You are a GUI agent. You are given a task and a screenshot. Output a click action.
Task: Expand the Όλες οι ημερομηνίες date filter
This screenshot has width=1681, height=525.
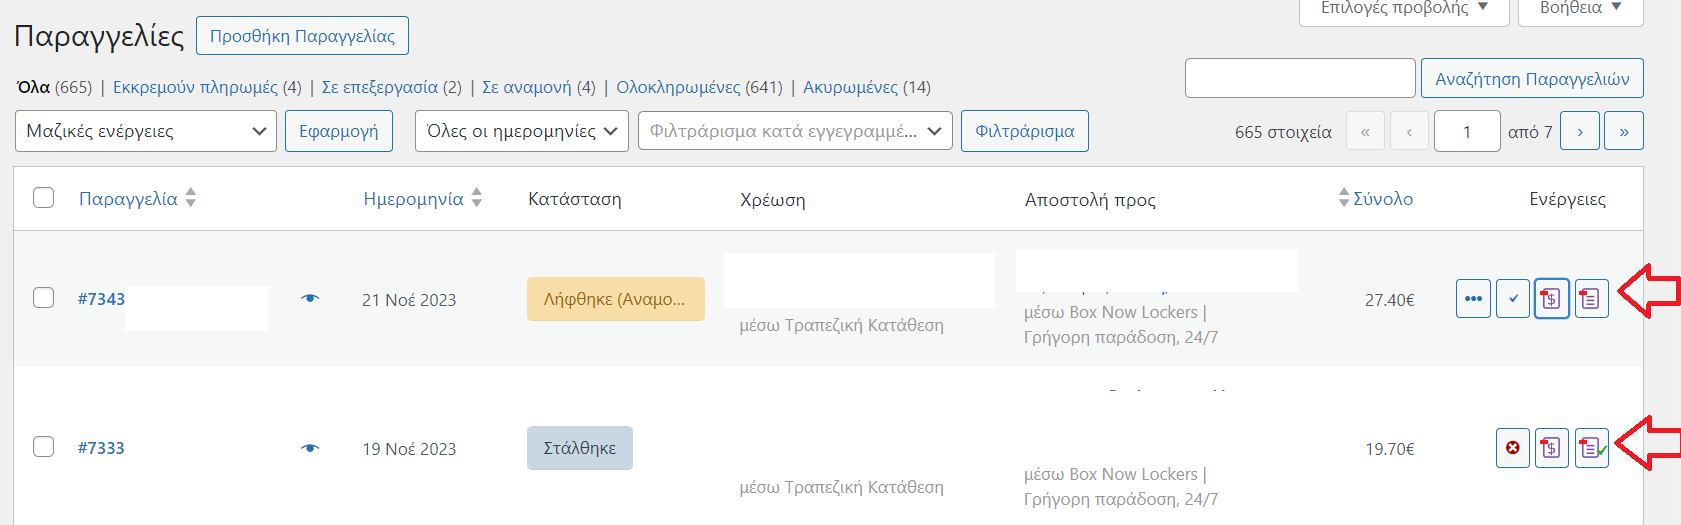coord(521,131)
